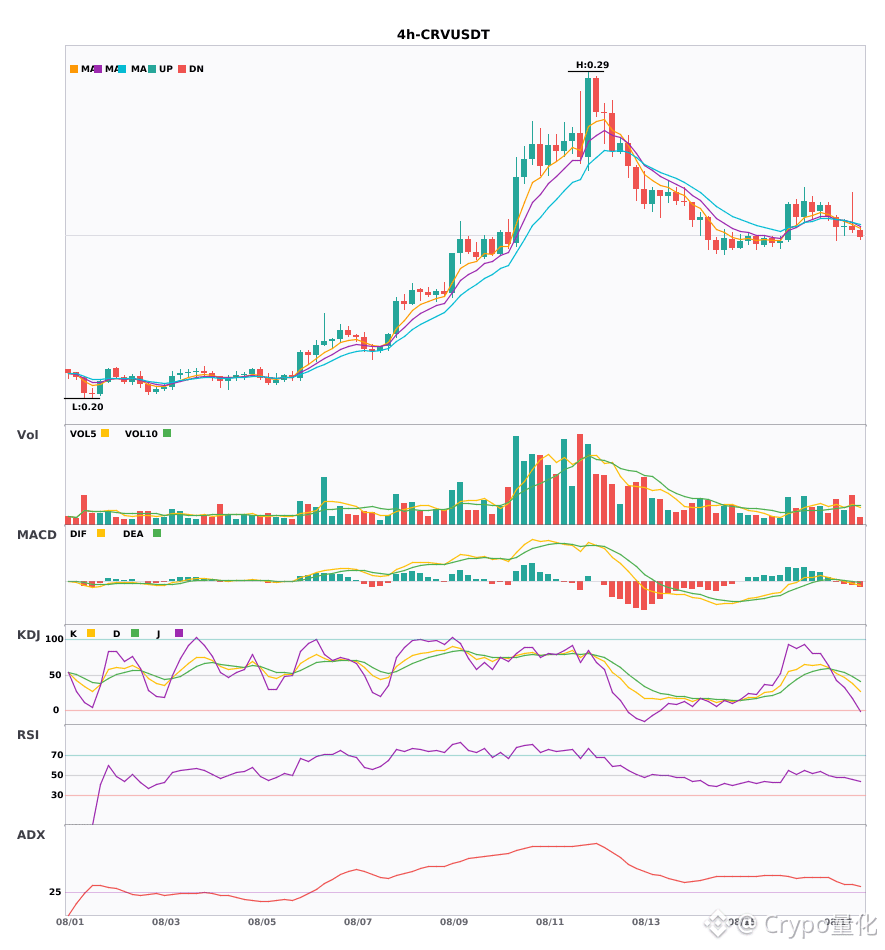Select the DEA legend text
The height and width of the screenshot is (950, 885).
coord(133,534)
